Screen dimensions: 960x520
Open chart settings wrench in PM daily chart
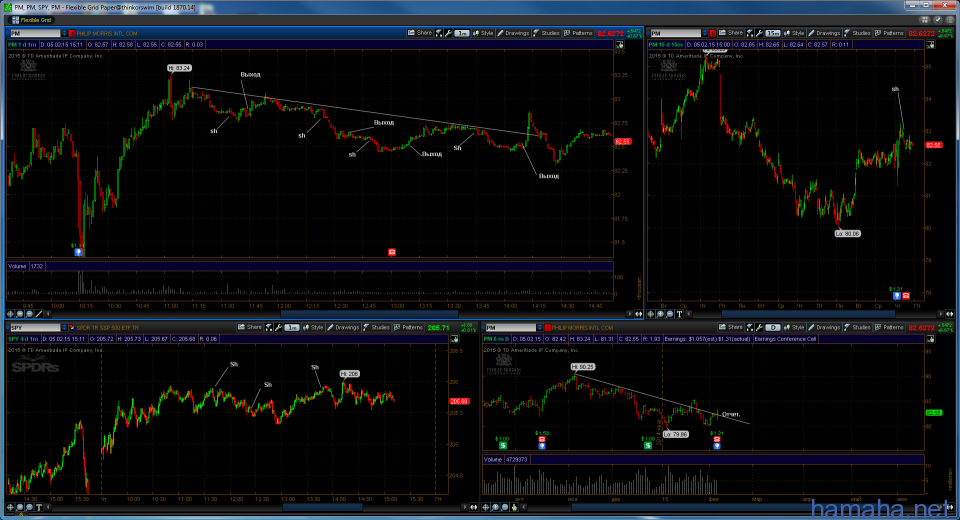[x=759, y=328]
